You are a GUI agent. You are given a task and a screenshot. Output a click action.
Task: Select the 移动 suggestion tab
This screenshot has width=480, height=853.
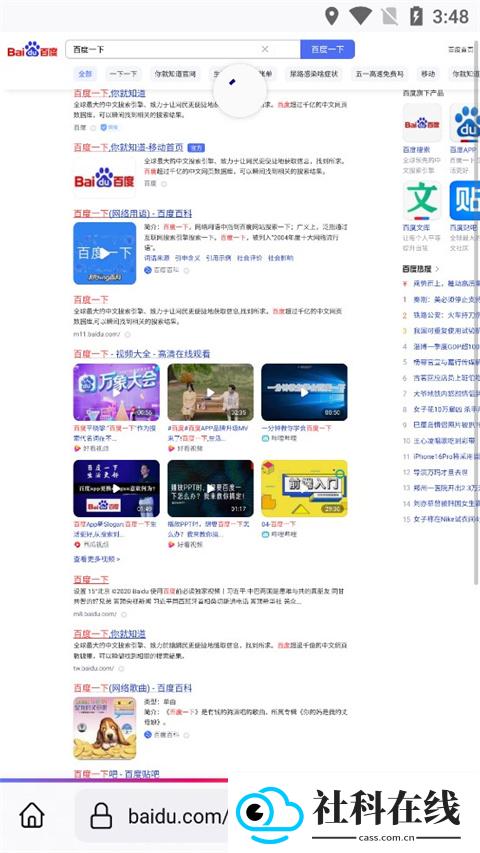point(428,73)
